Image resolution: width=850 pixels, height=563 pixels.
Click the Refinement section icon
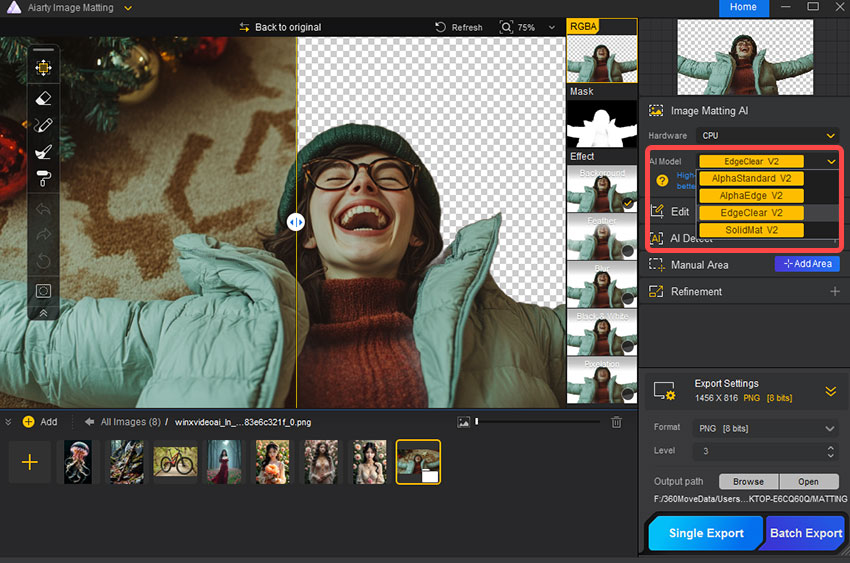(x=656, y=292)
